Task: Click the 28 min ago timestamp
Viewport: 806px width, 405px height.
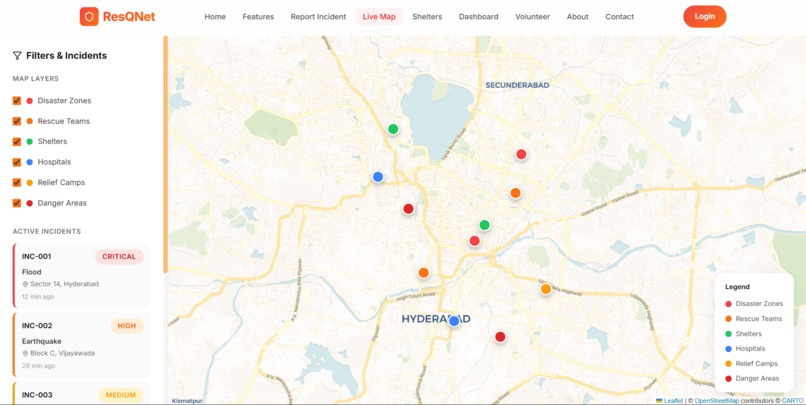Action: click(x=39, y=366)
